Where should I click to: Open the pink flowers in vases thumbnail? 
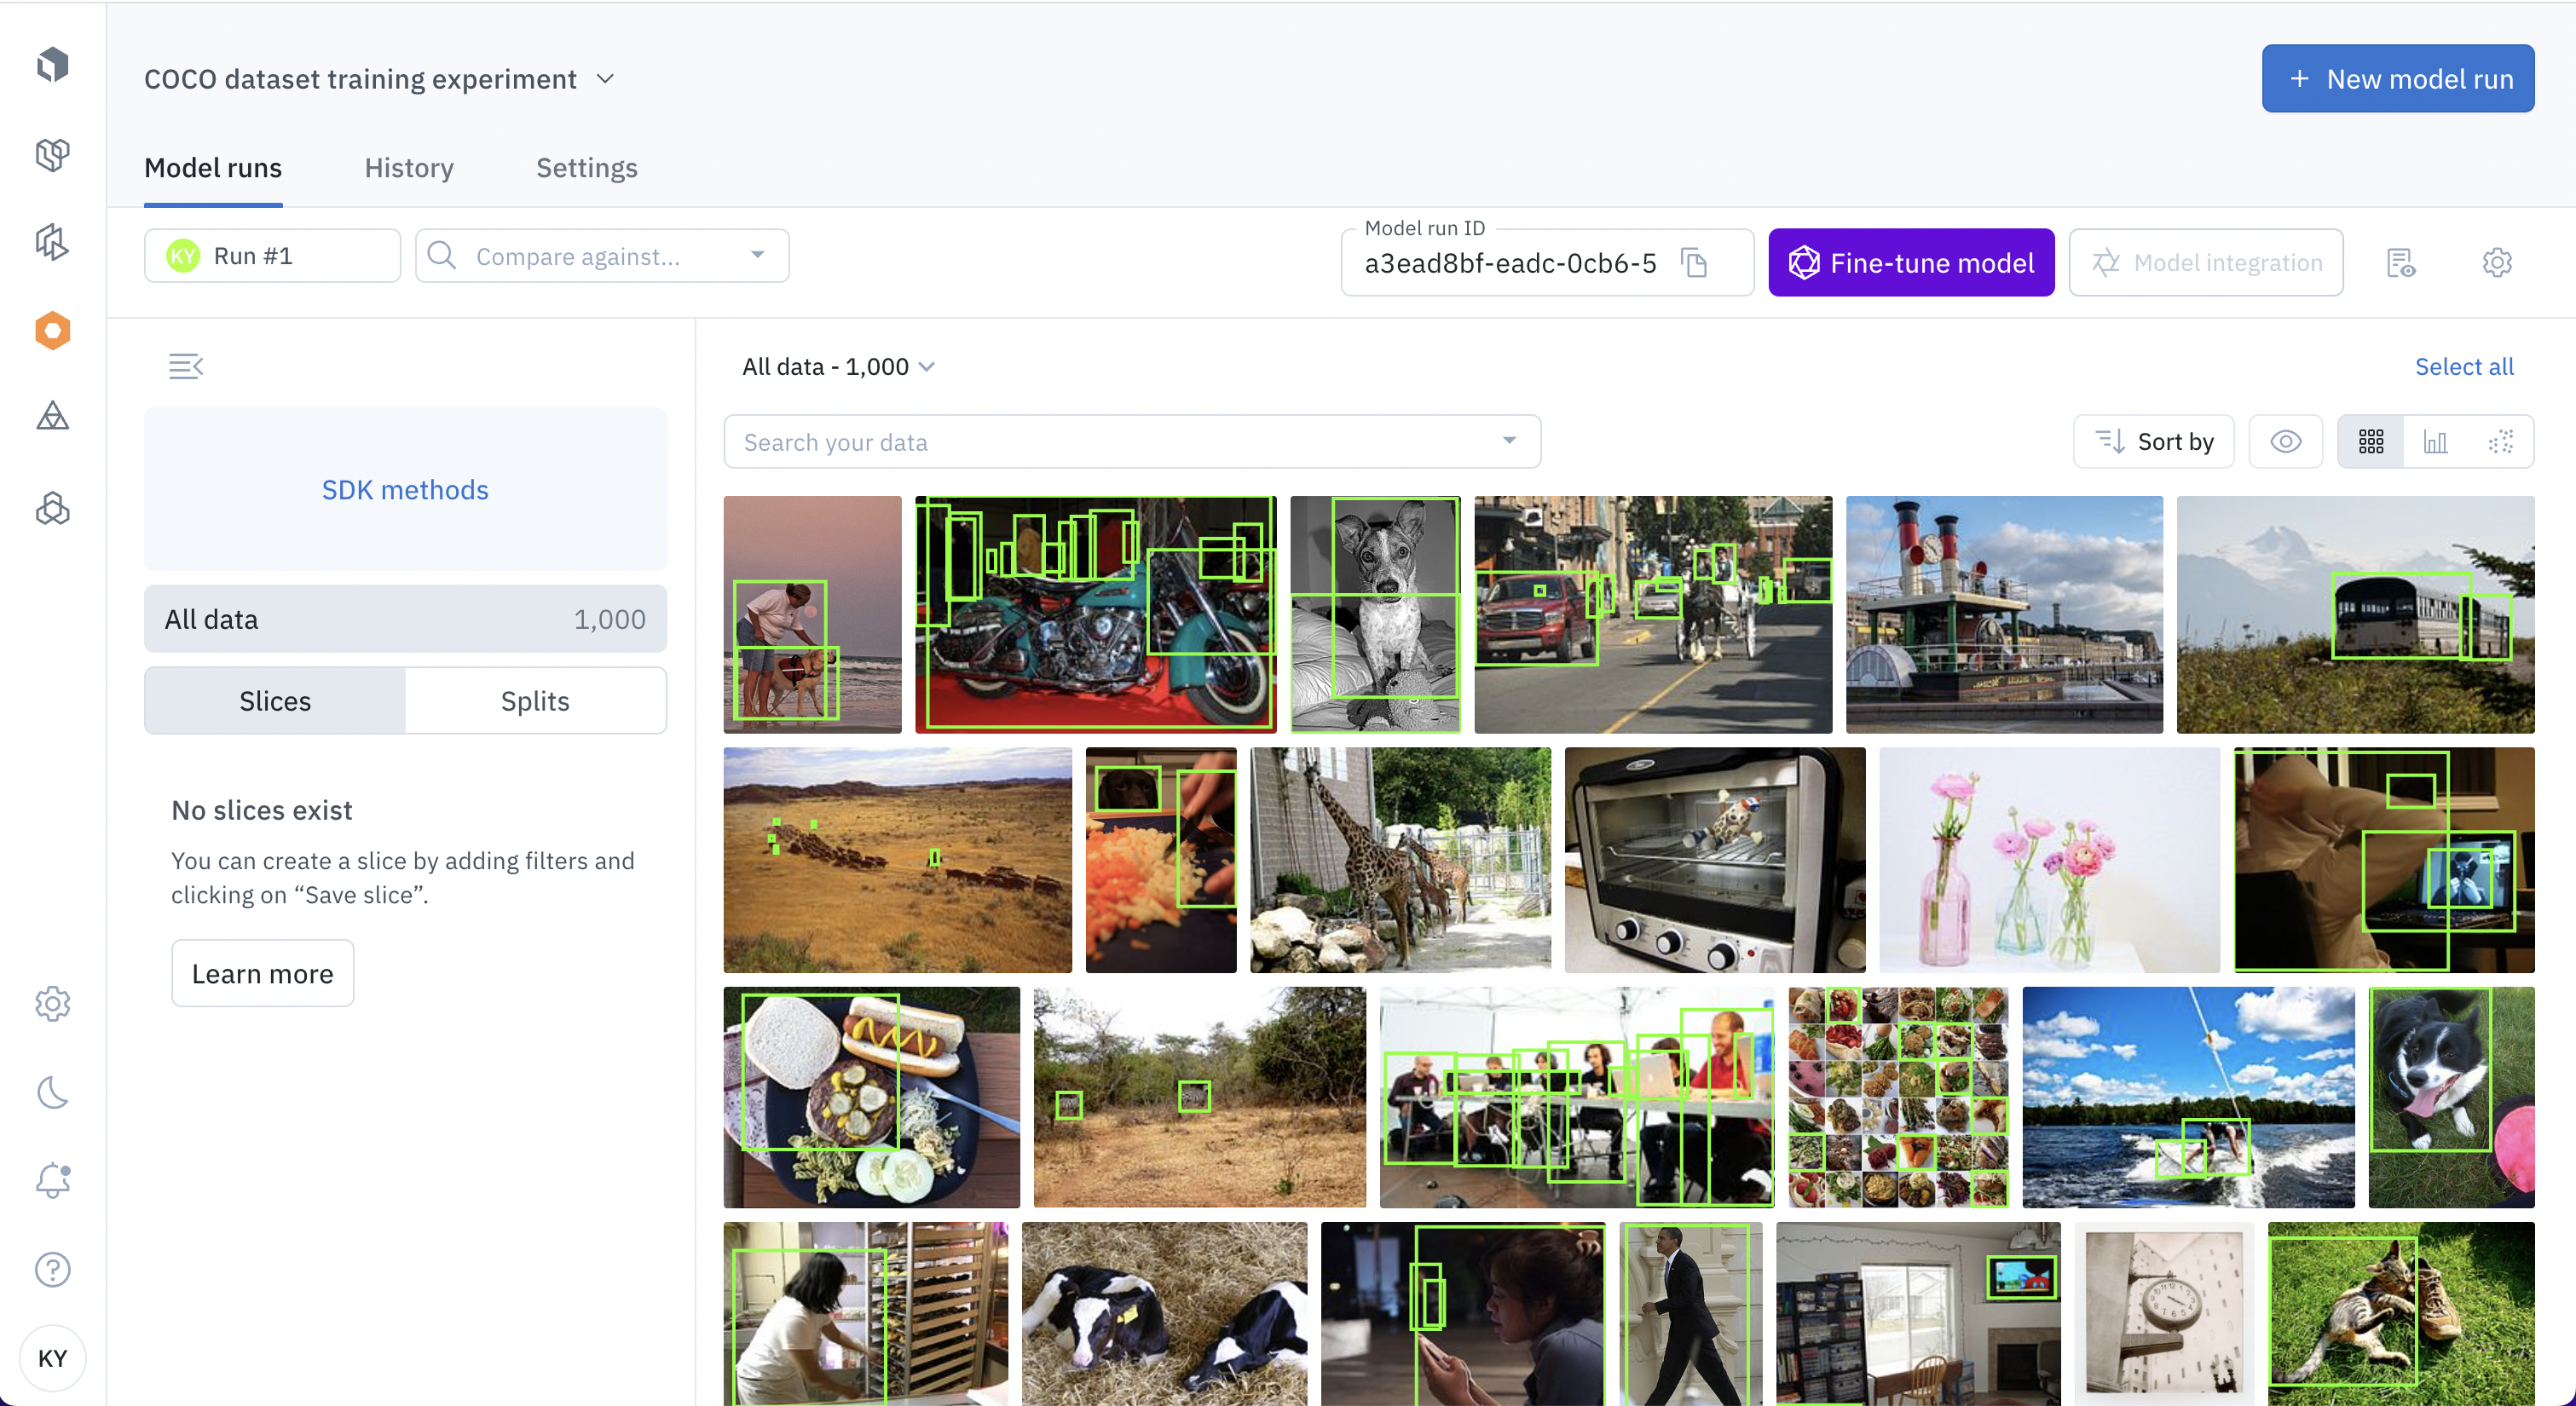[2049, 860]
